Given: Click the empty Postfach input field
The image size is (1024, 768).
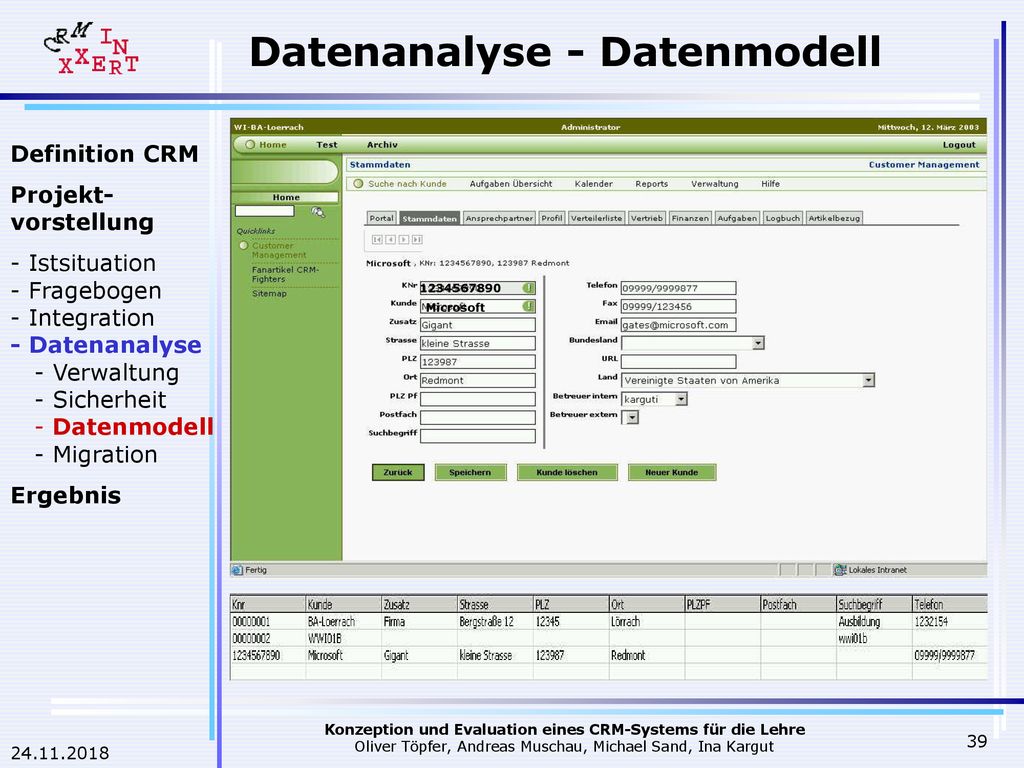Looking at the screenshot, I should (x=477, y=417).
